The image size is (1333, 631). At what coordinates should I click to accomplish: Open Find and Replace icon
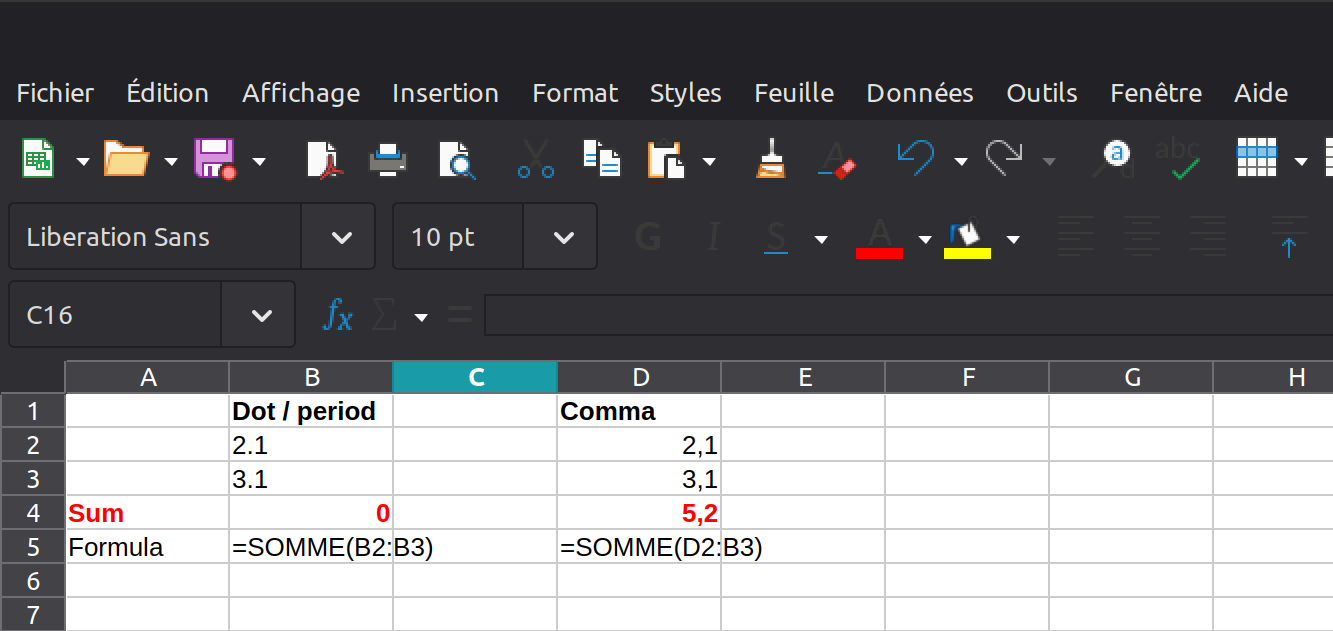1116,159
